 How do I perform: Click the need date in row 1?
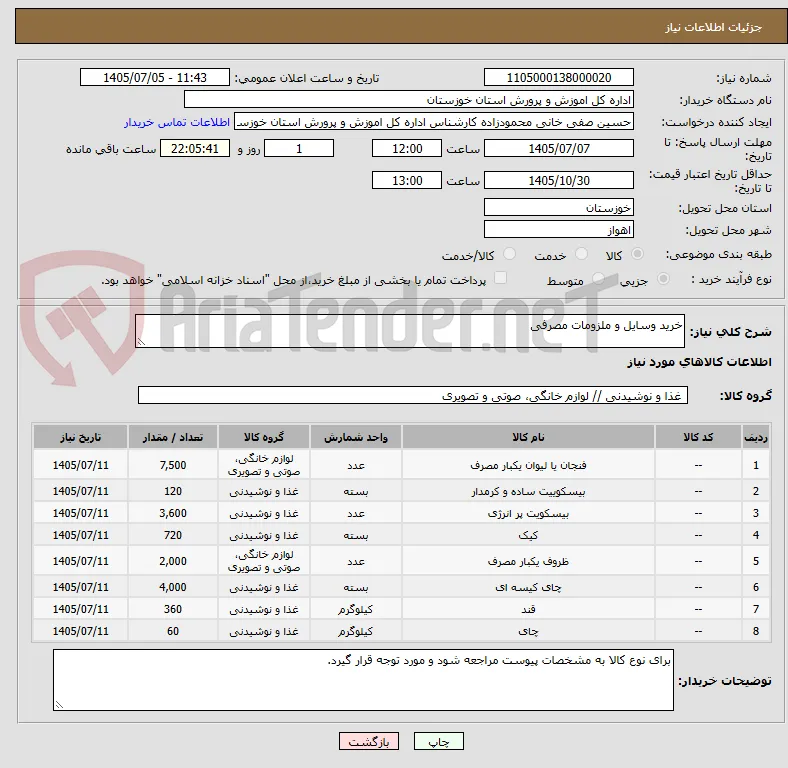coord(80,465)
